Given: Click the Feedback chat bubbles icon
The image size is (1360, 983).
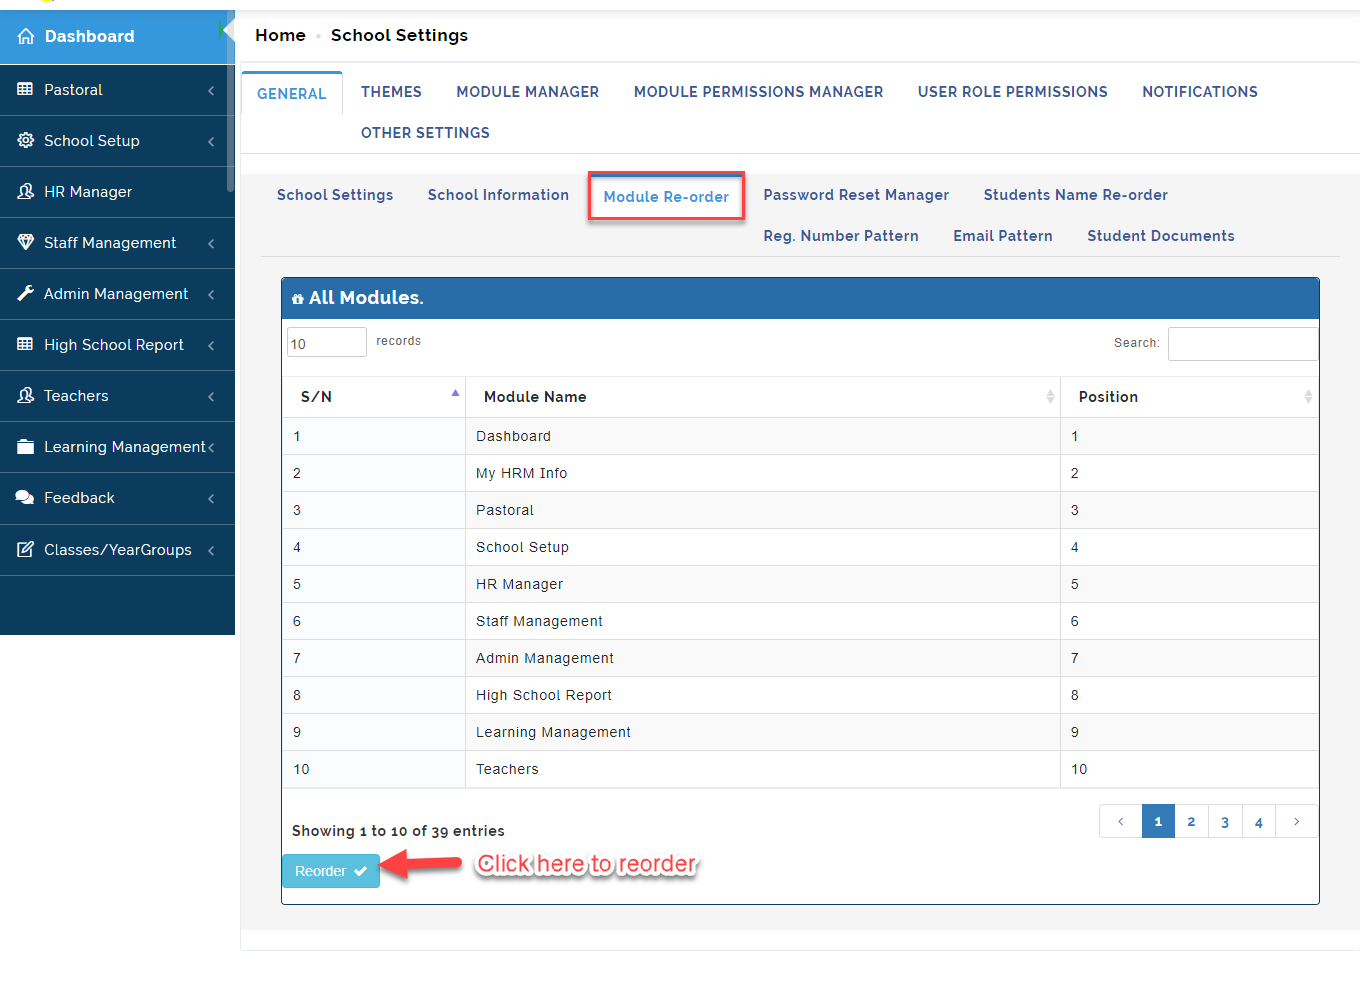Looking at the screenshot, I should click(26, 498).
